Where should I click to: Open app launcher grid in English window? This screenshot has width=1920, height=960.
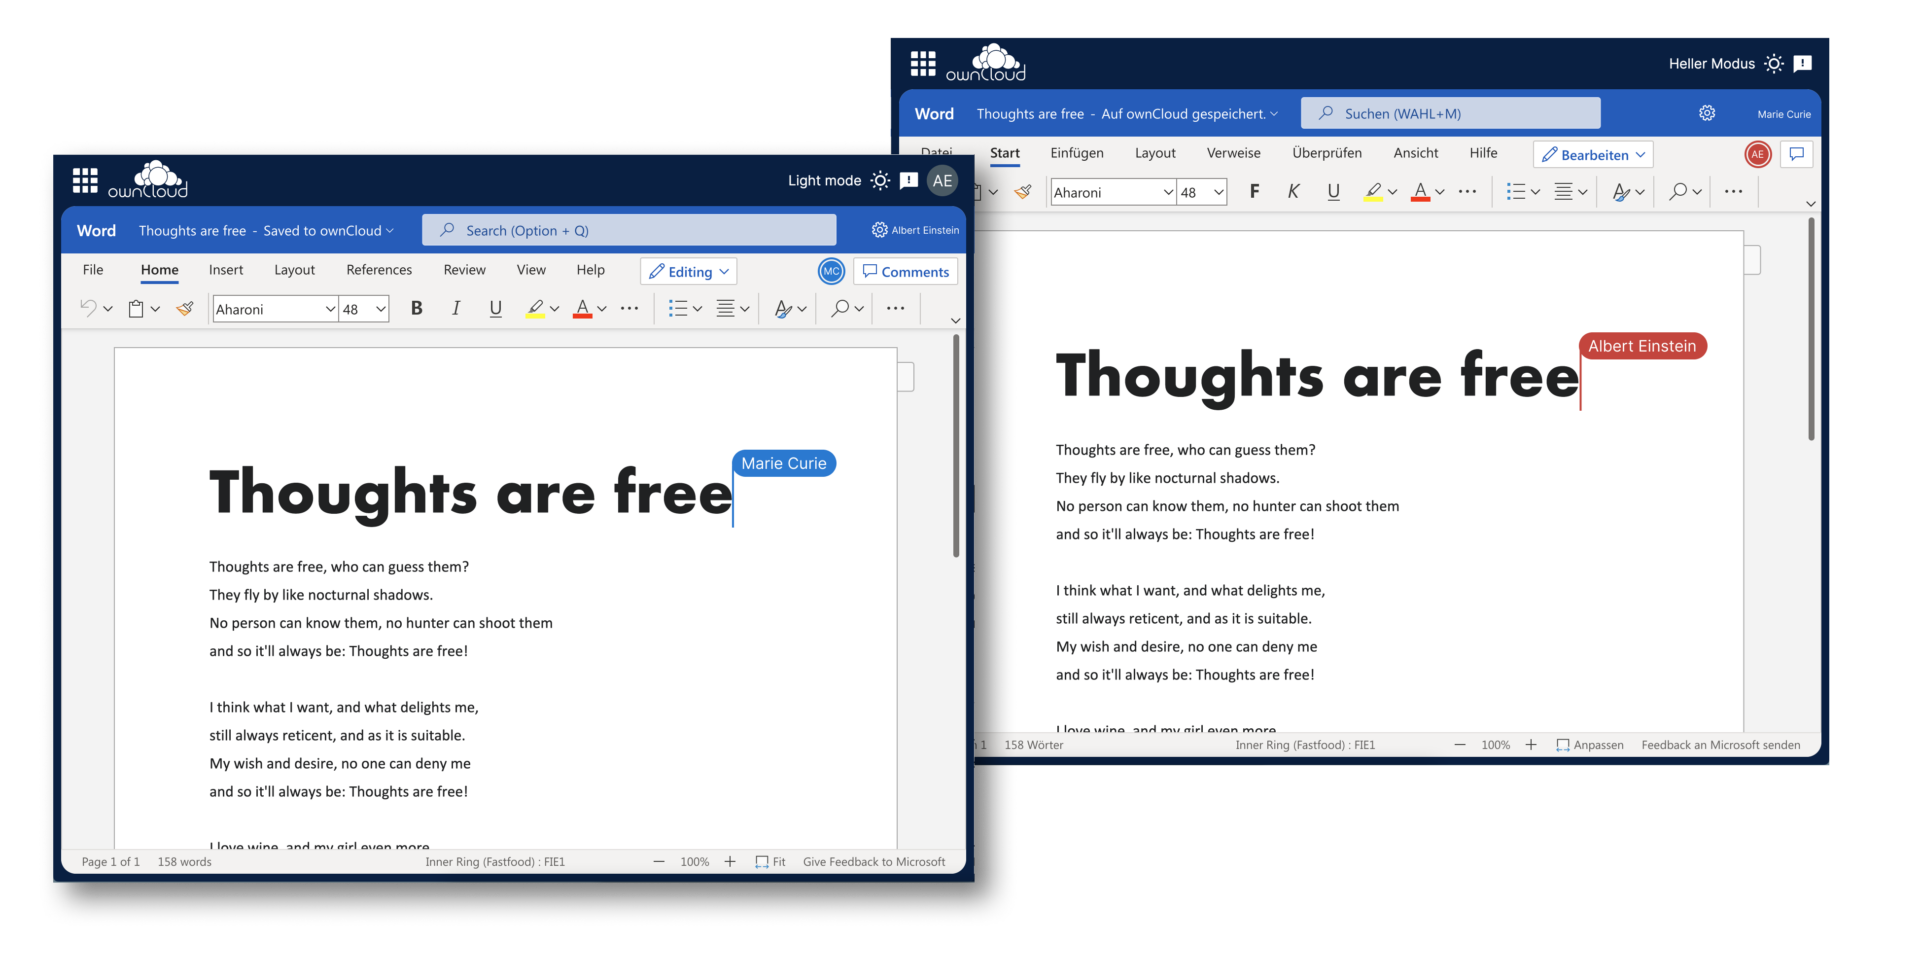[85, 181]
